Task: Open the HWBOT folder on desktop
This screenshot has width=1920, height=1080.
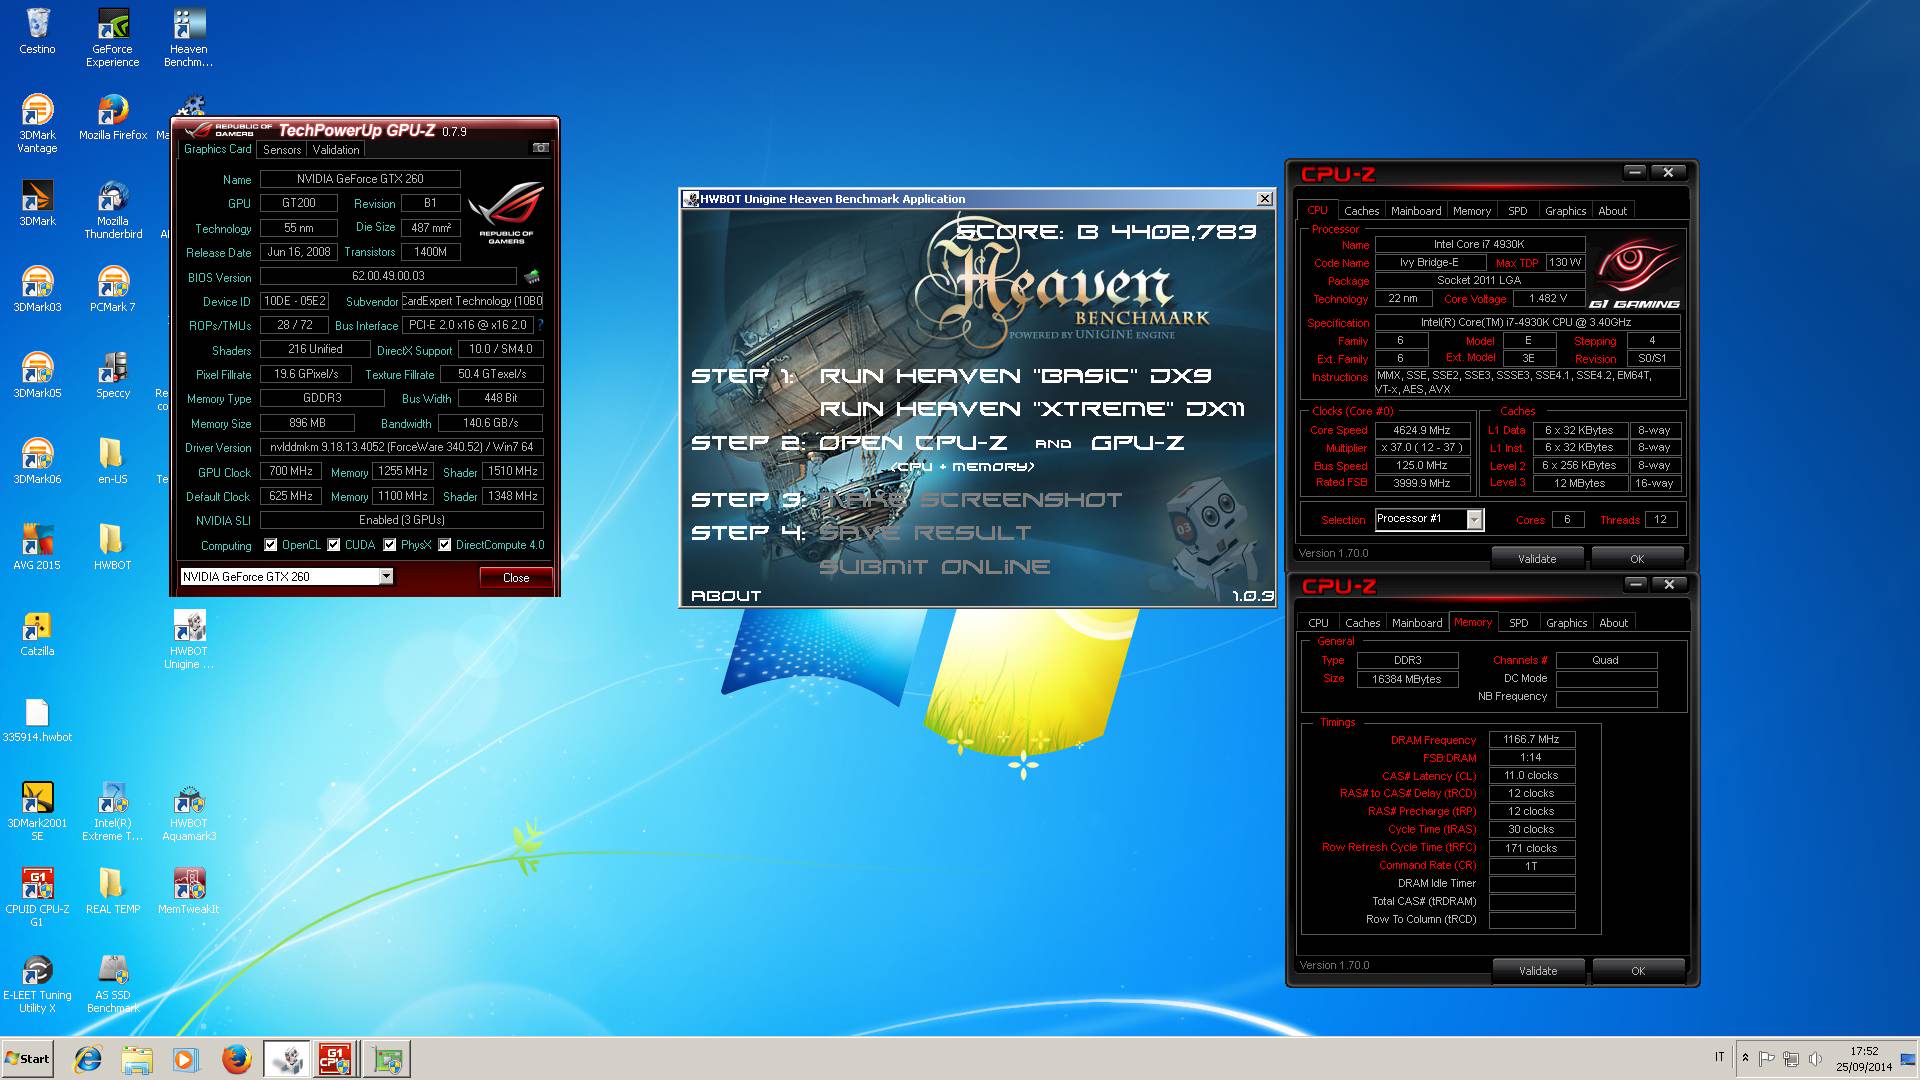Action: coord(113,547)
